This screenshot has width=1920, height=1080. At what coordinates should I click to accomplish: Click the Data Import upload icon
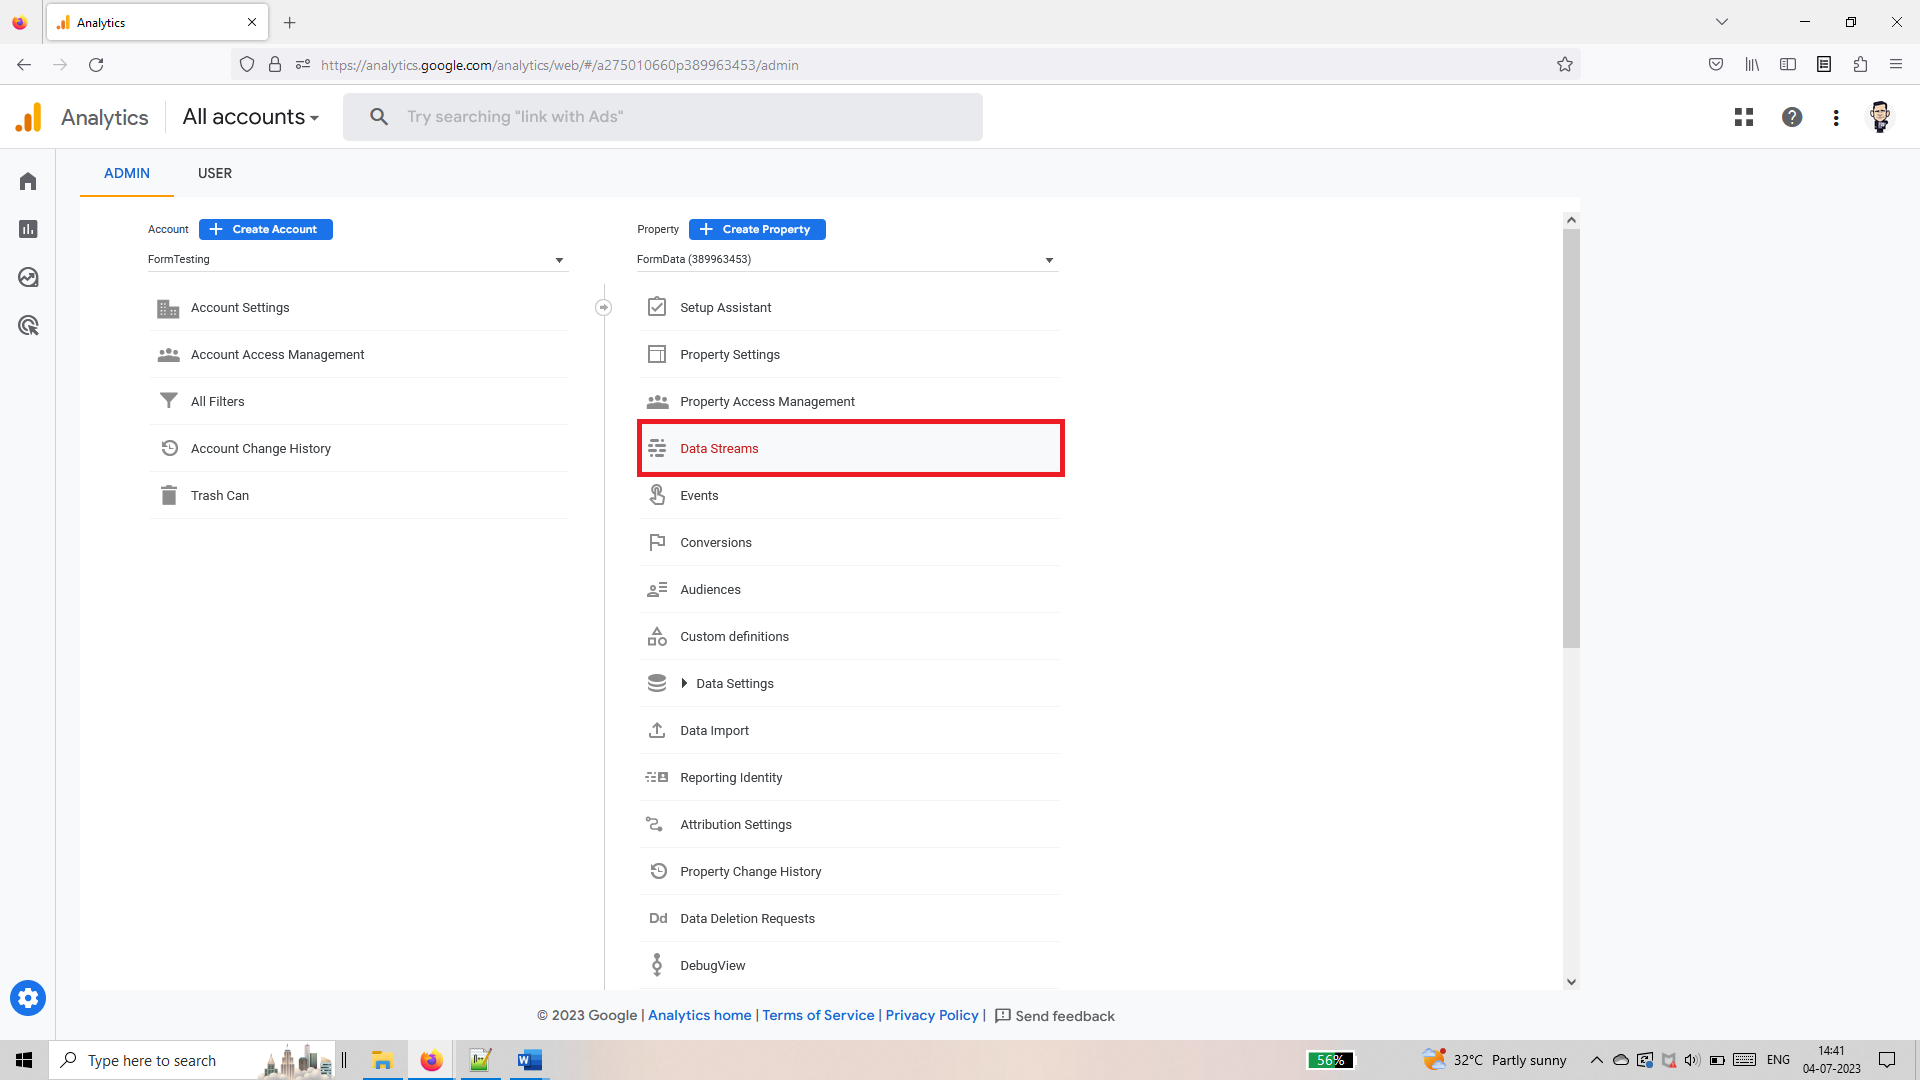[x=657, y=730]
